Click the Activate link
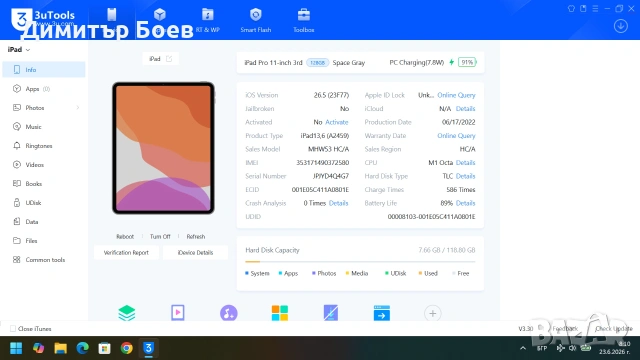640x360 pixels. point(337,122)
